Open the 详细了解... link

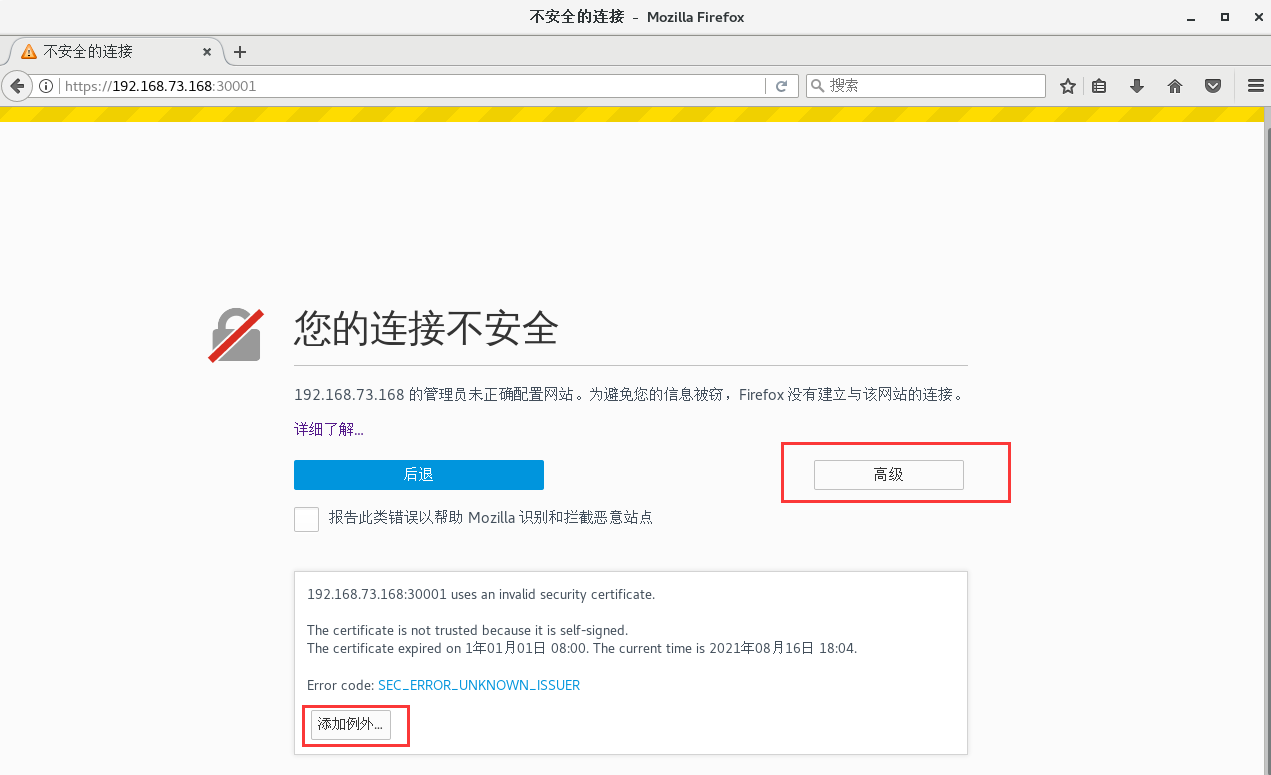[x=329, y=429]
